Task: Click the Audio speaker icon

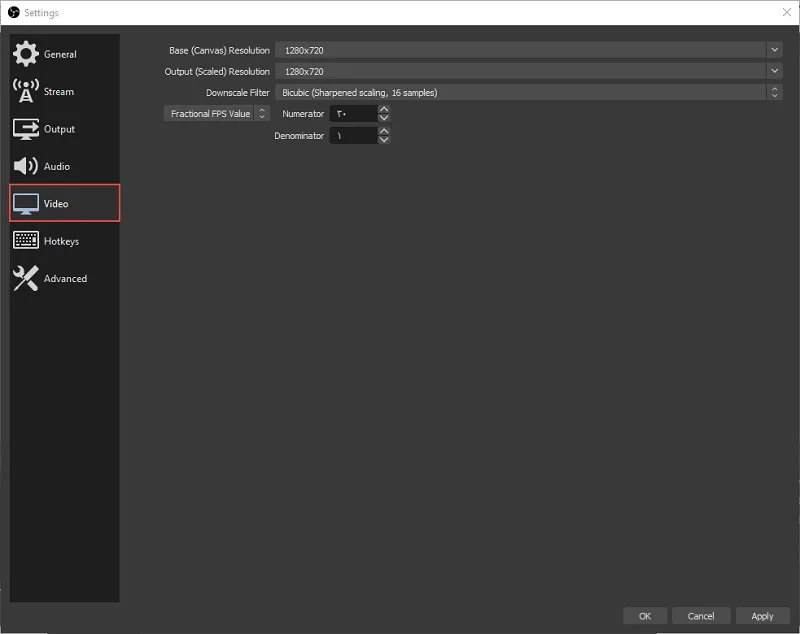Action: click(26, 166)
